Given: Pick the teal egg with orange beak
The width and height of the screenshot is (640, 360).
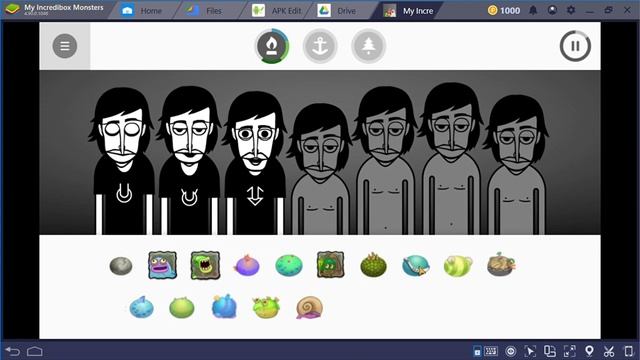Looking at the screenshot, I should pos(416,266).
